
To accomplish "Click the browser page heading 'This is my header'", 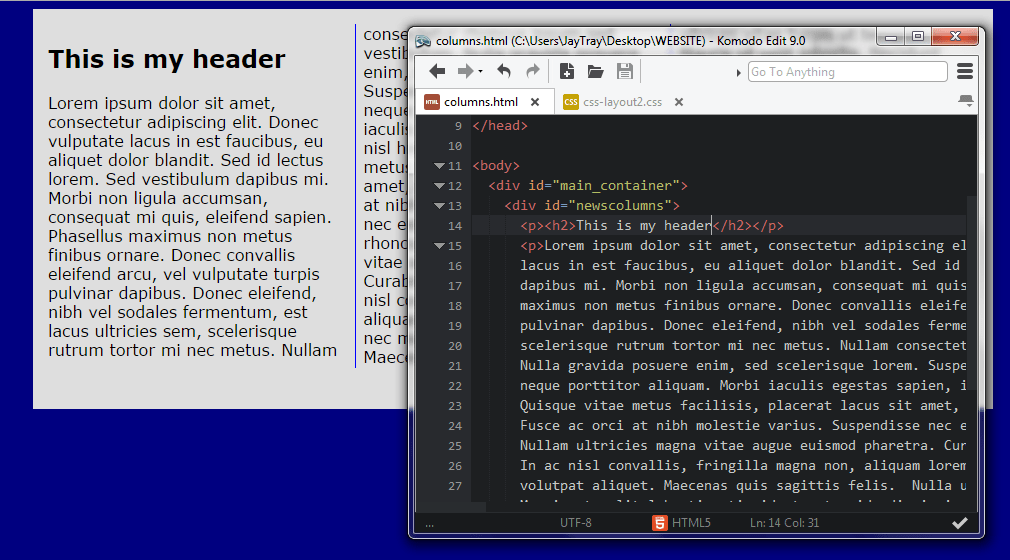I will [166, 59].
